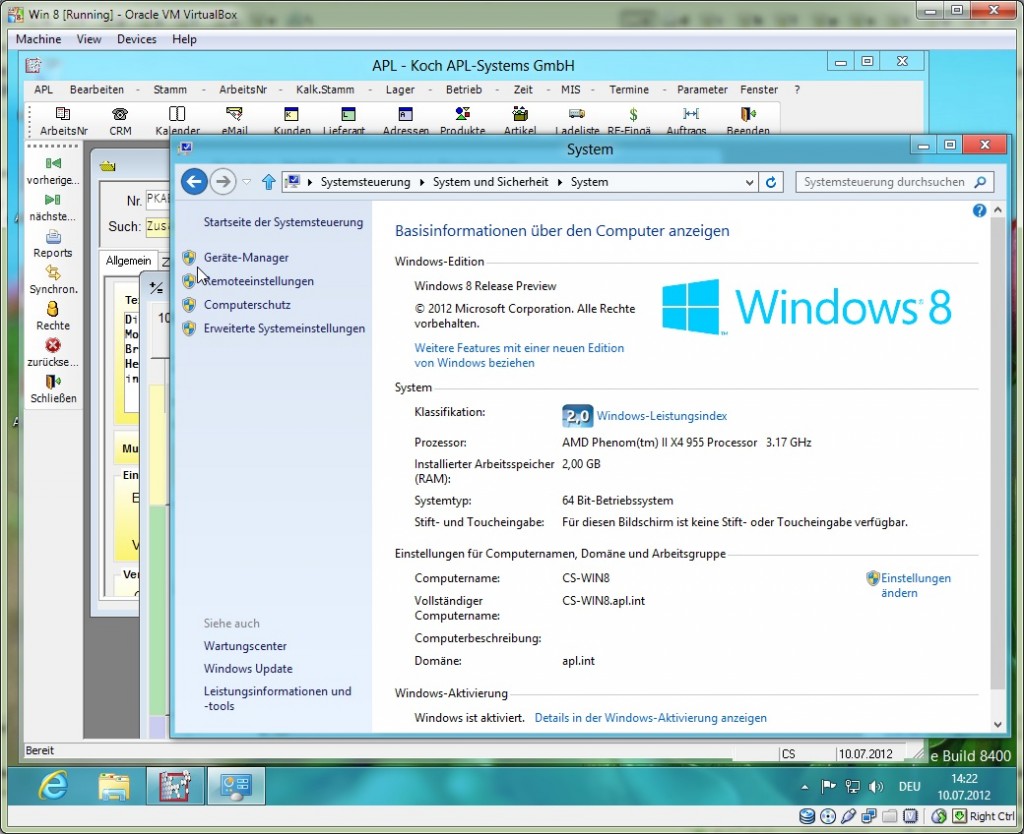Click the Systemsteuerung durchsuchen search field
Screen dimensions: 1024x834
click(x=895, y=182)
